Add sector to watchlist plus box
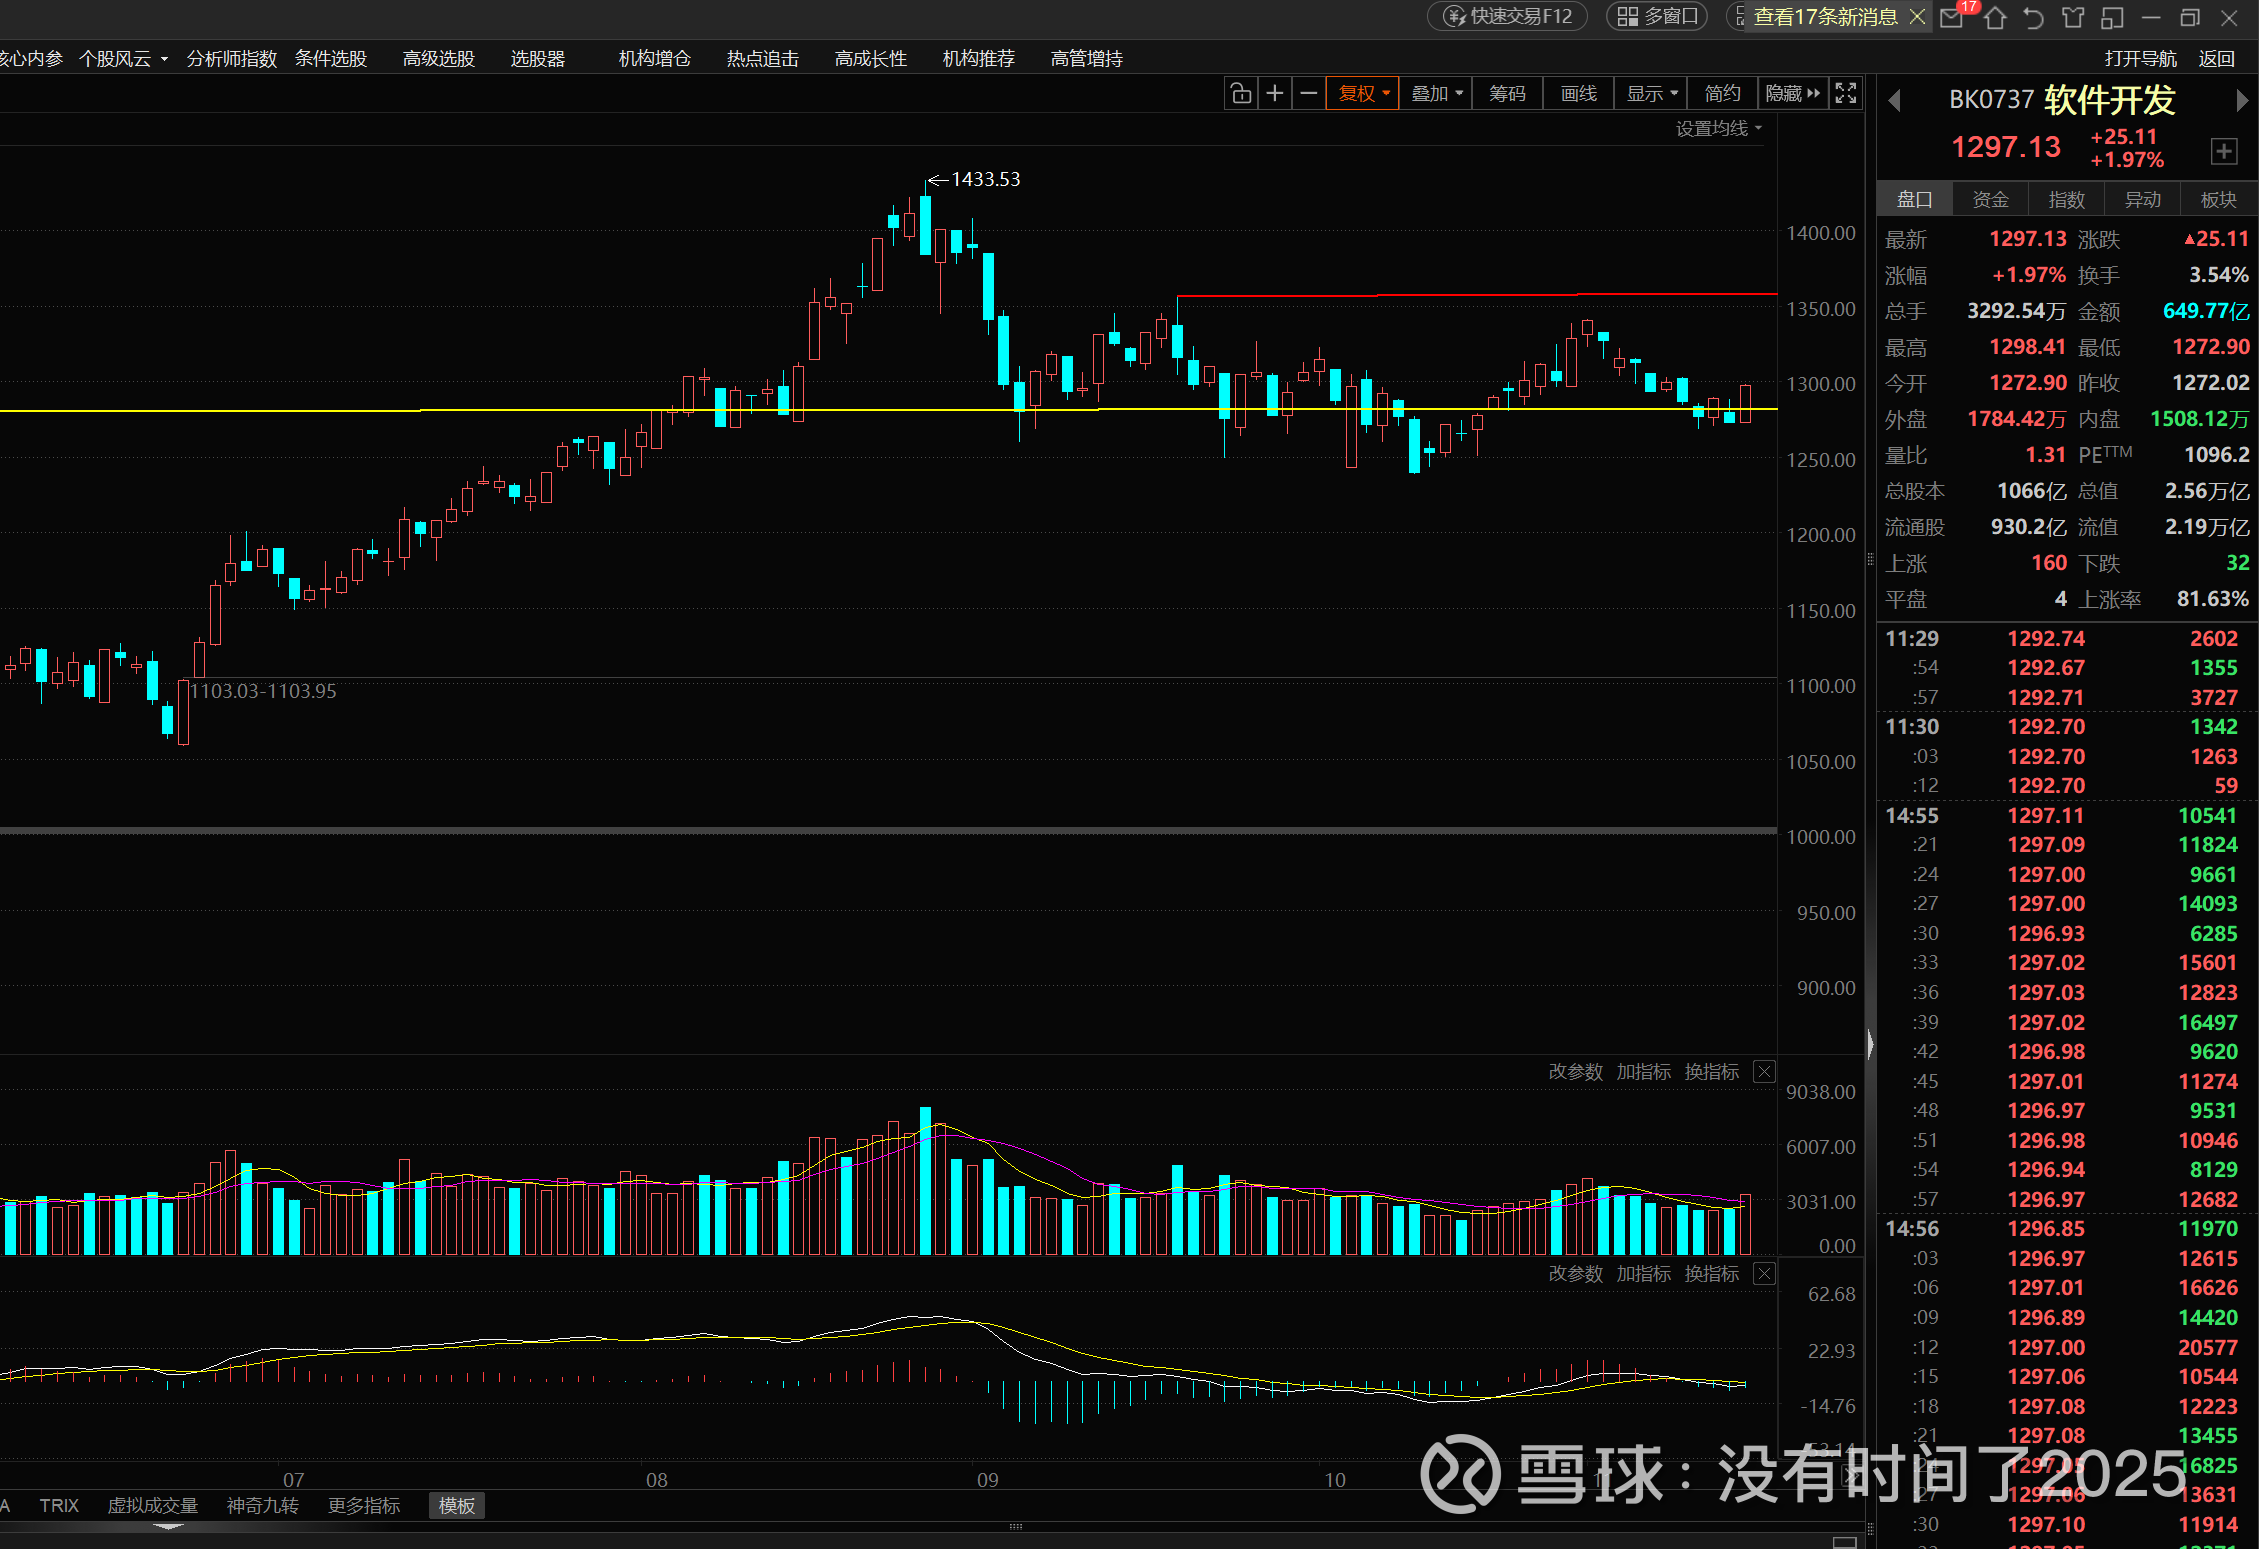Screen dimensions: 2259x1549 point(2223,151)
